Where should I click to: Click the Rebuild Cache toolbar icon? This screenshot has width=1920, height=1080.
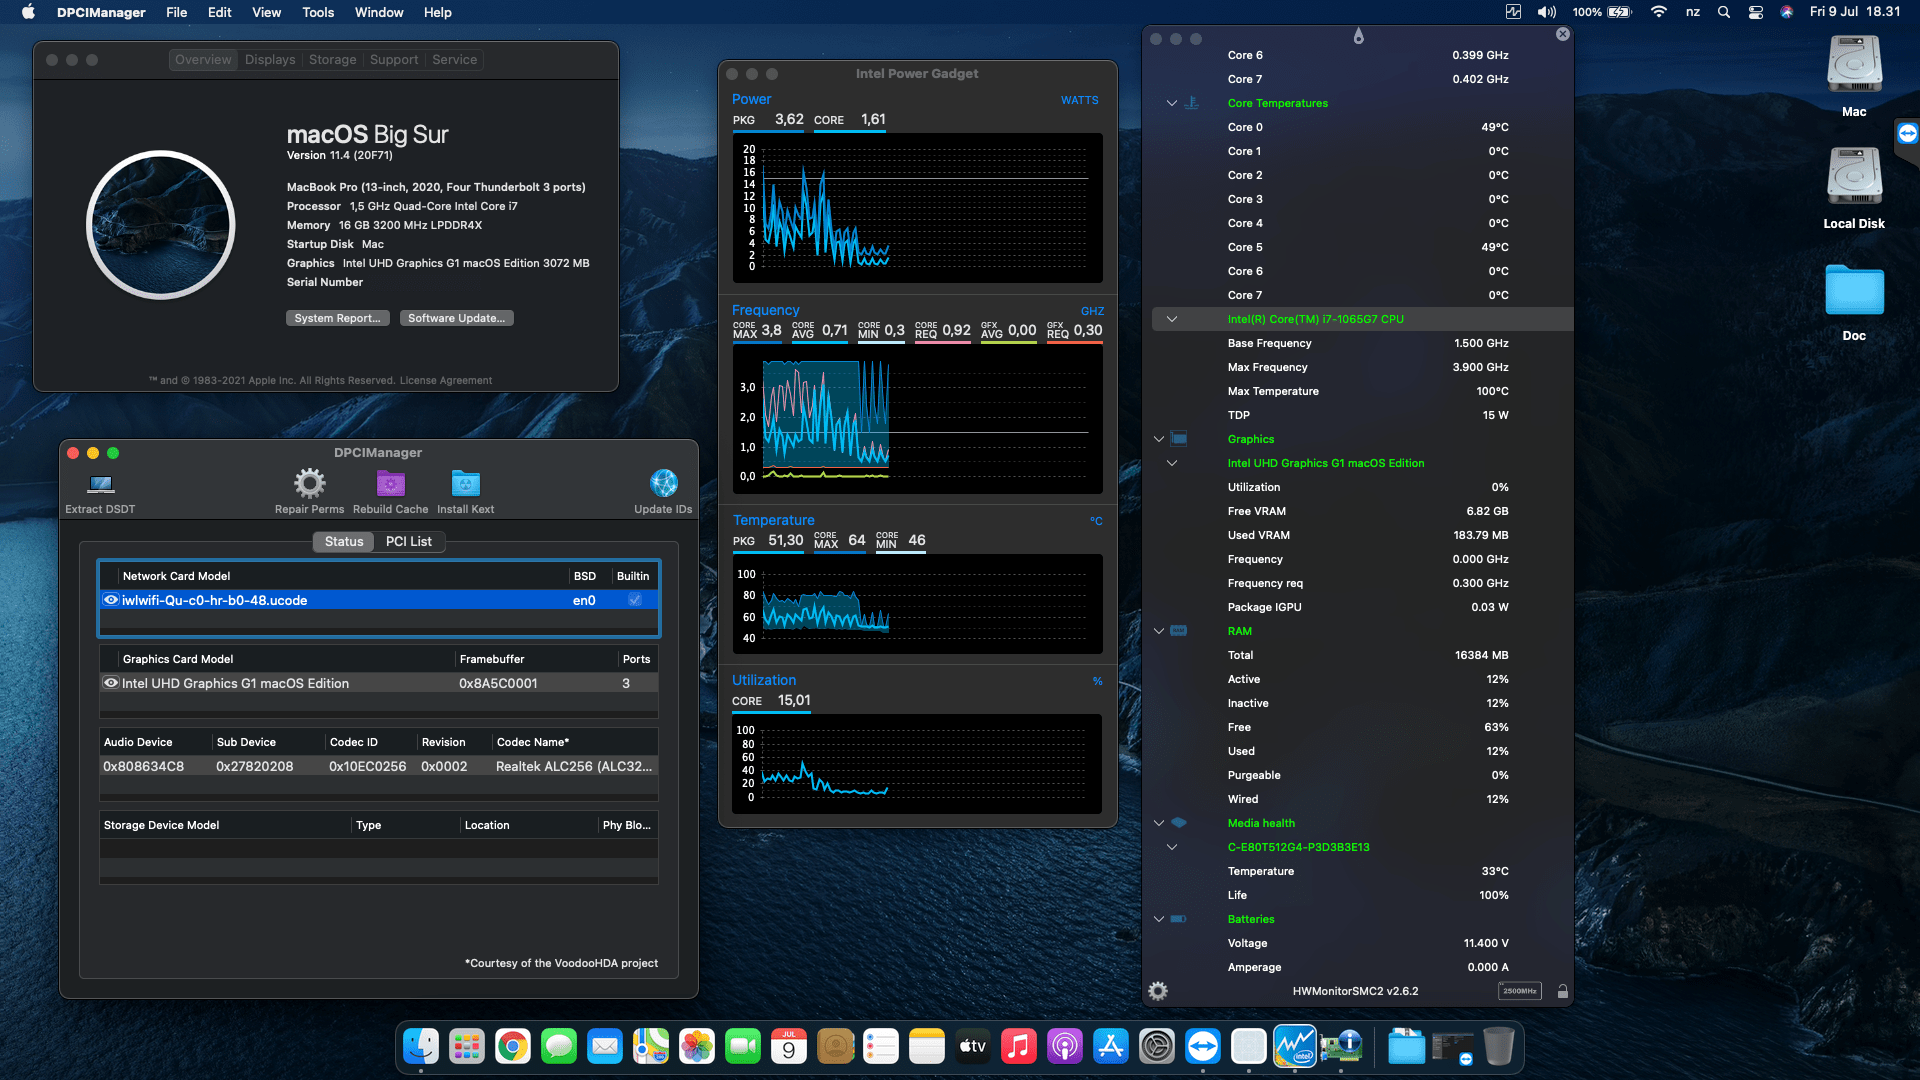[x=390, y=484]
